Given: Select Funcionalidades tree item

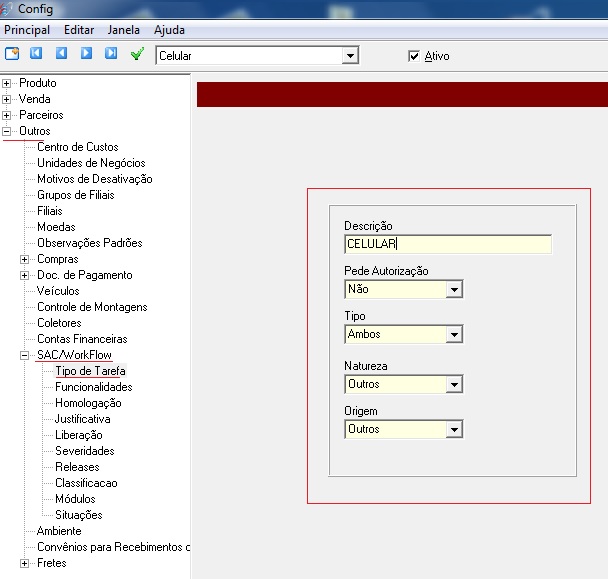Looking at the screenshot, I should click(94, 387).
